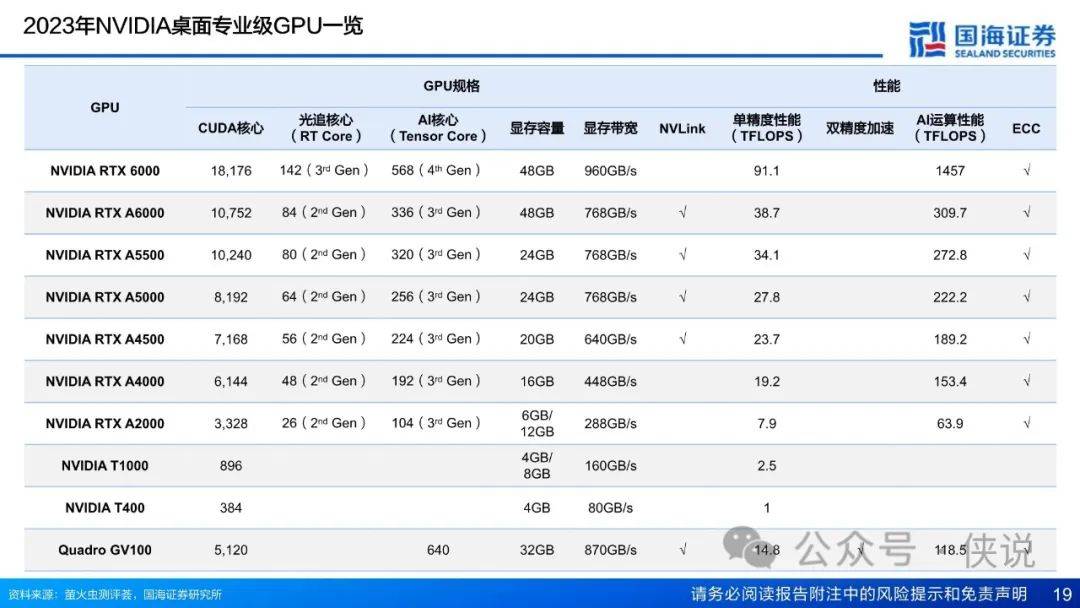The width and height of the screenshot is (1080, 608).
Task: Click the Tensor core cell "336 (3rd Gen)"
Action: (x=436, y=213)
